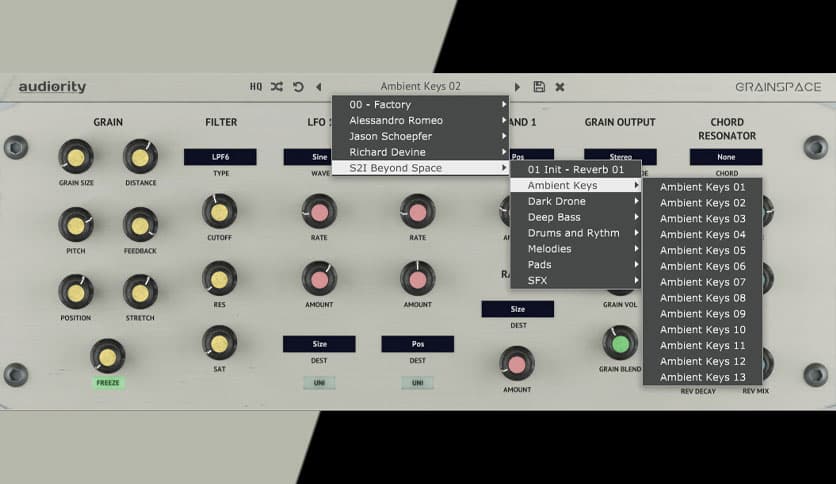Click the filter SAT knob
Image resolution: width=836 pixels, height=484 pixels.
(x=219, y=344)
